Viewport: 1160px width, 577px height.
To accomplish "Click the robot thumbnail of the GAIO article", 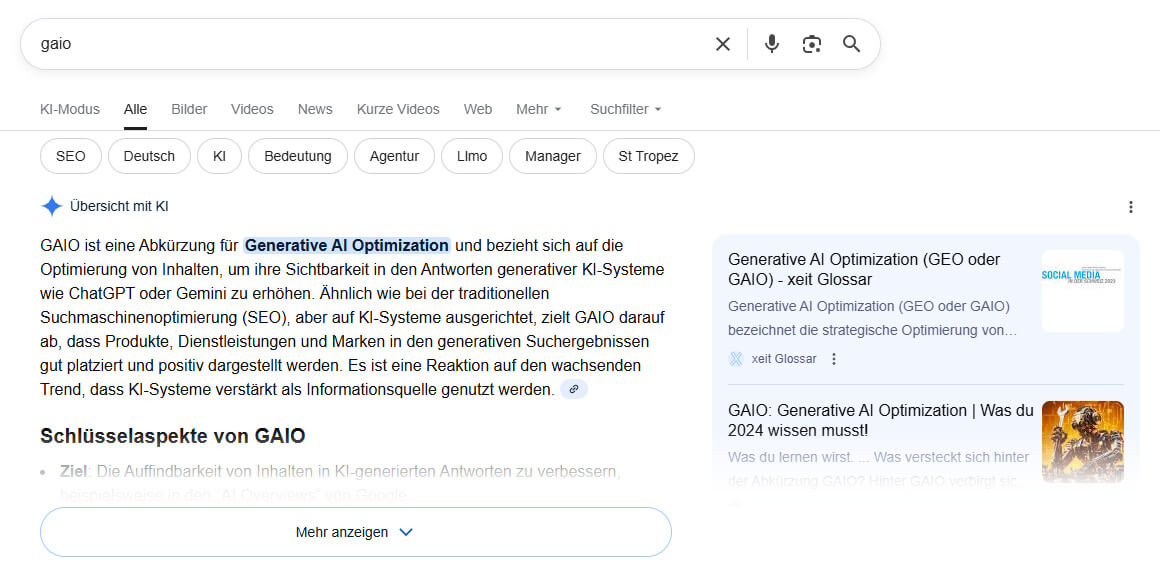I will click(1082, 441).
